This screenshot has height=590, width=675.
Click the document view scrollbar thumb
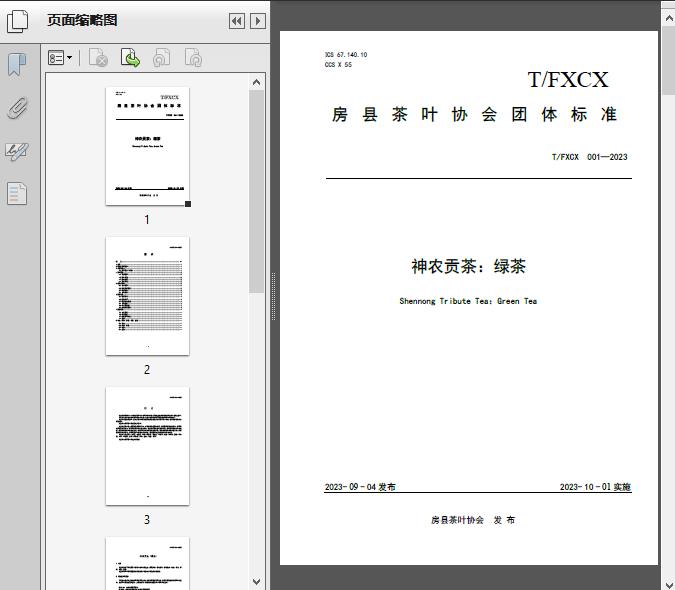669,61
